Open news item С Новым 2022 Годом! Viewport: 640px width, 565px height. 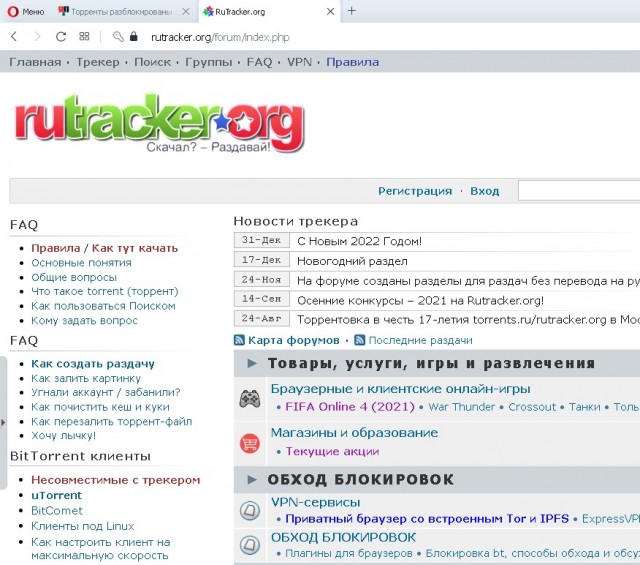(359, 241)
